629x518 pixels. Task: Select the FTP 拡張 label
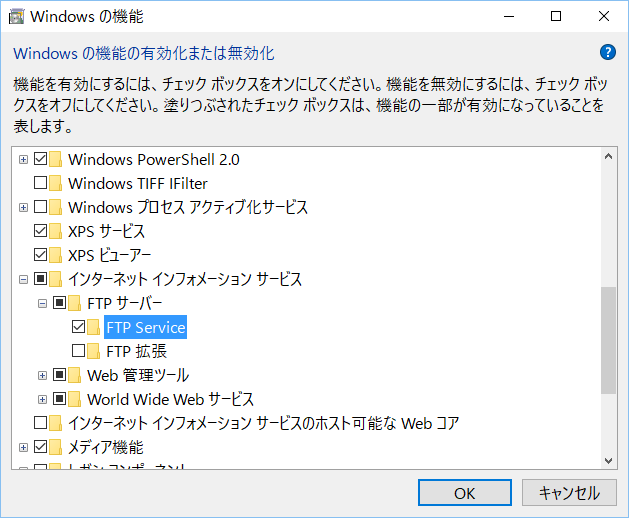click(x=136, y=351)
